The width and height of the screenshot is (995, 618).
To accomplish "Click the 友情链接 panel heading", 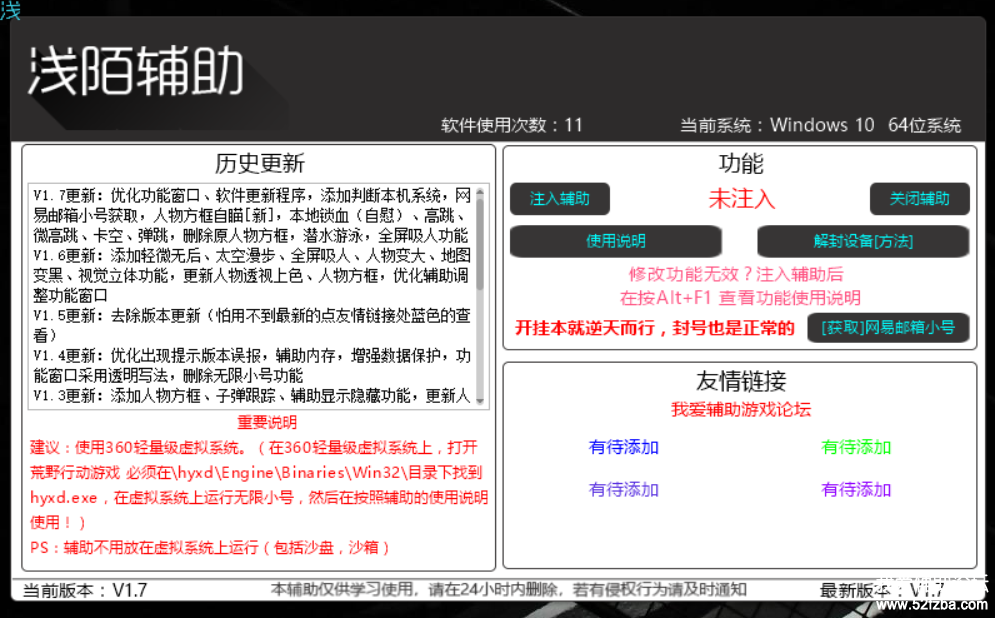I will click(x=741, y=381).
